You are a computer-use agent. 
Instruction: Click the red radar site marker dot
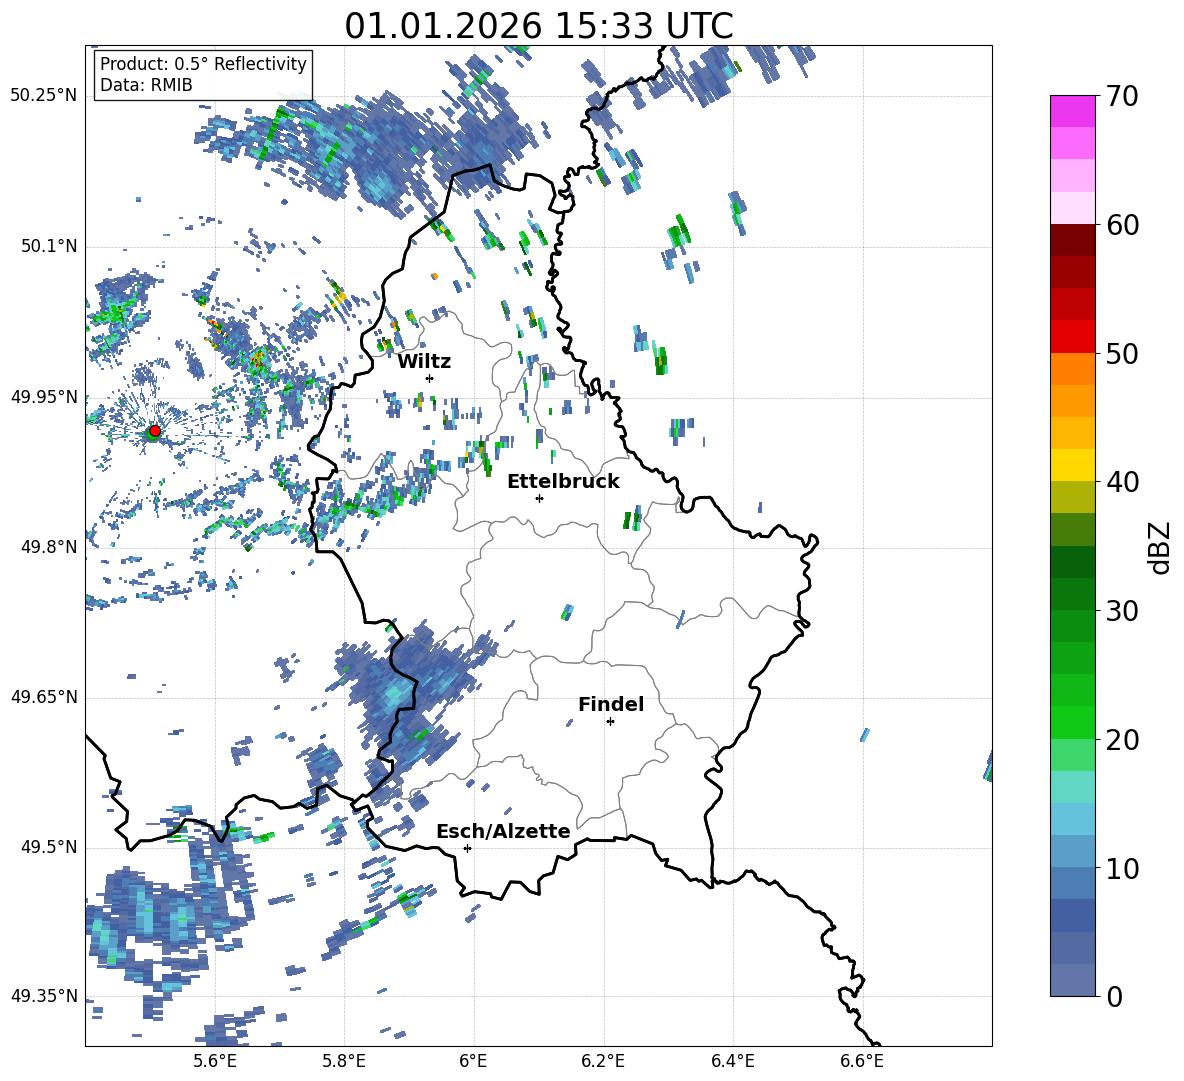(x=155, y=431)
